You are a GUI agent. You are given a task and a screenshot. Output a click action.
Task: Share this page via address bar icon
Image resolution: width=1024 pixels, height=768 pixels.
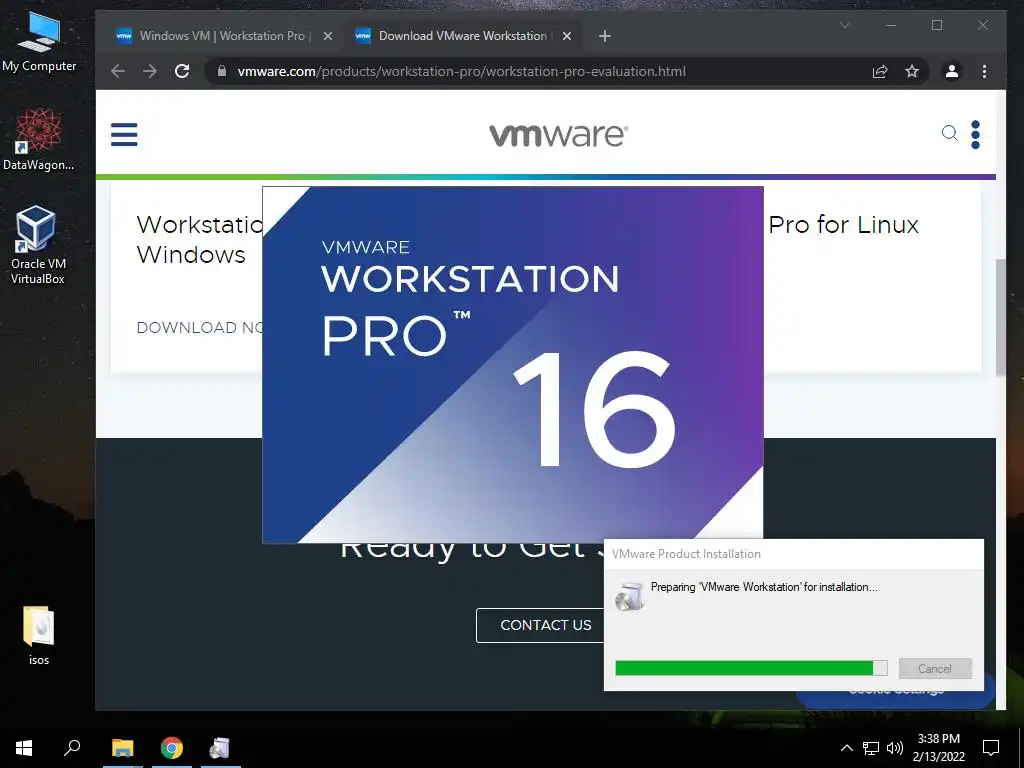tap(880, 71)
